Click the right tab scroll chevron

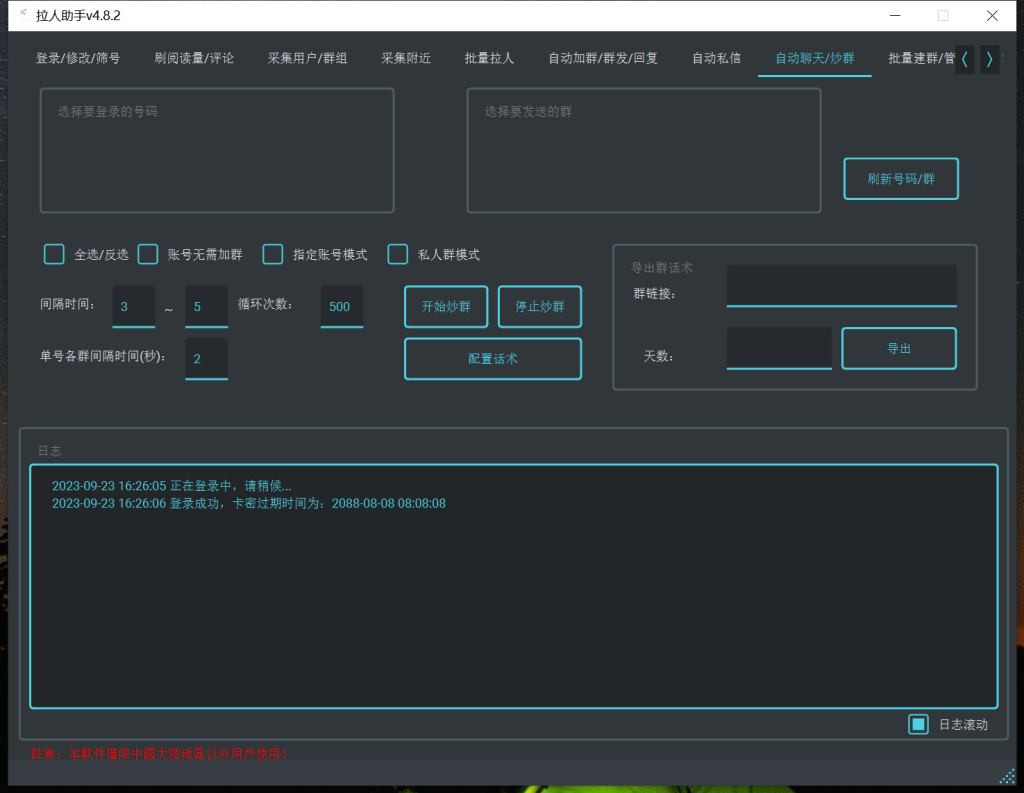pos(990,59)
